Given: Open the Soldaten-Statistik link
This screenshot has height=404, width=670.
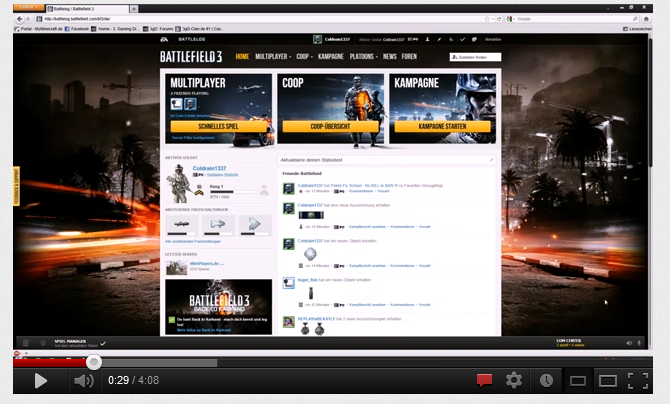Looking at the screenshot, I should tap(222, 175).
